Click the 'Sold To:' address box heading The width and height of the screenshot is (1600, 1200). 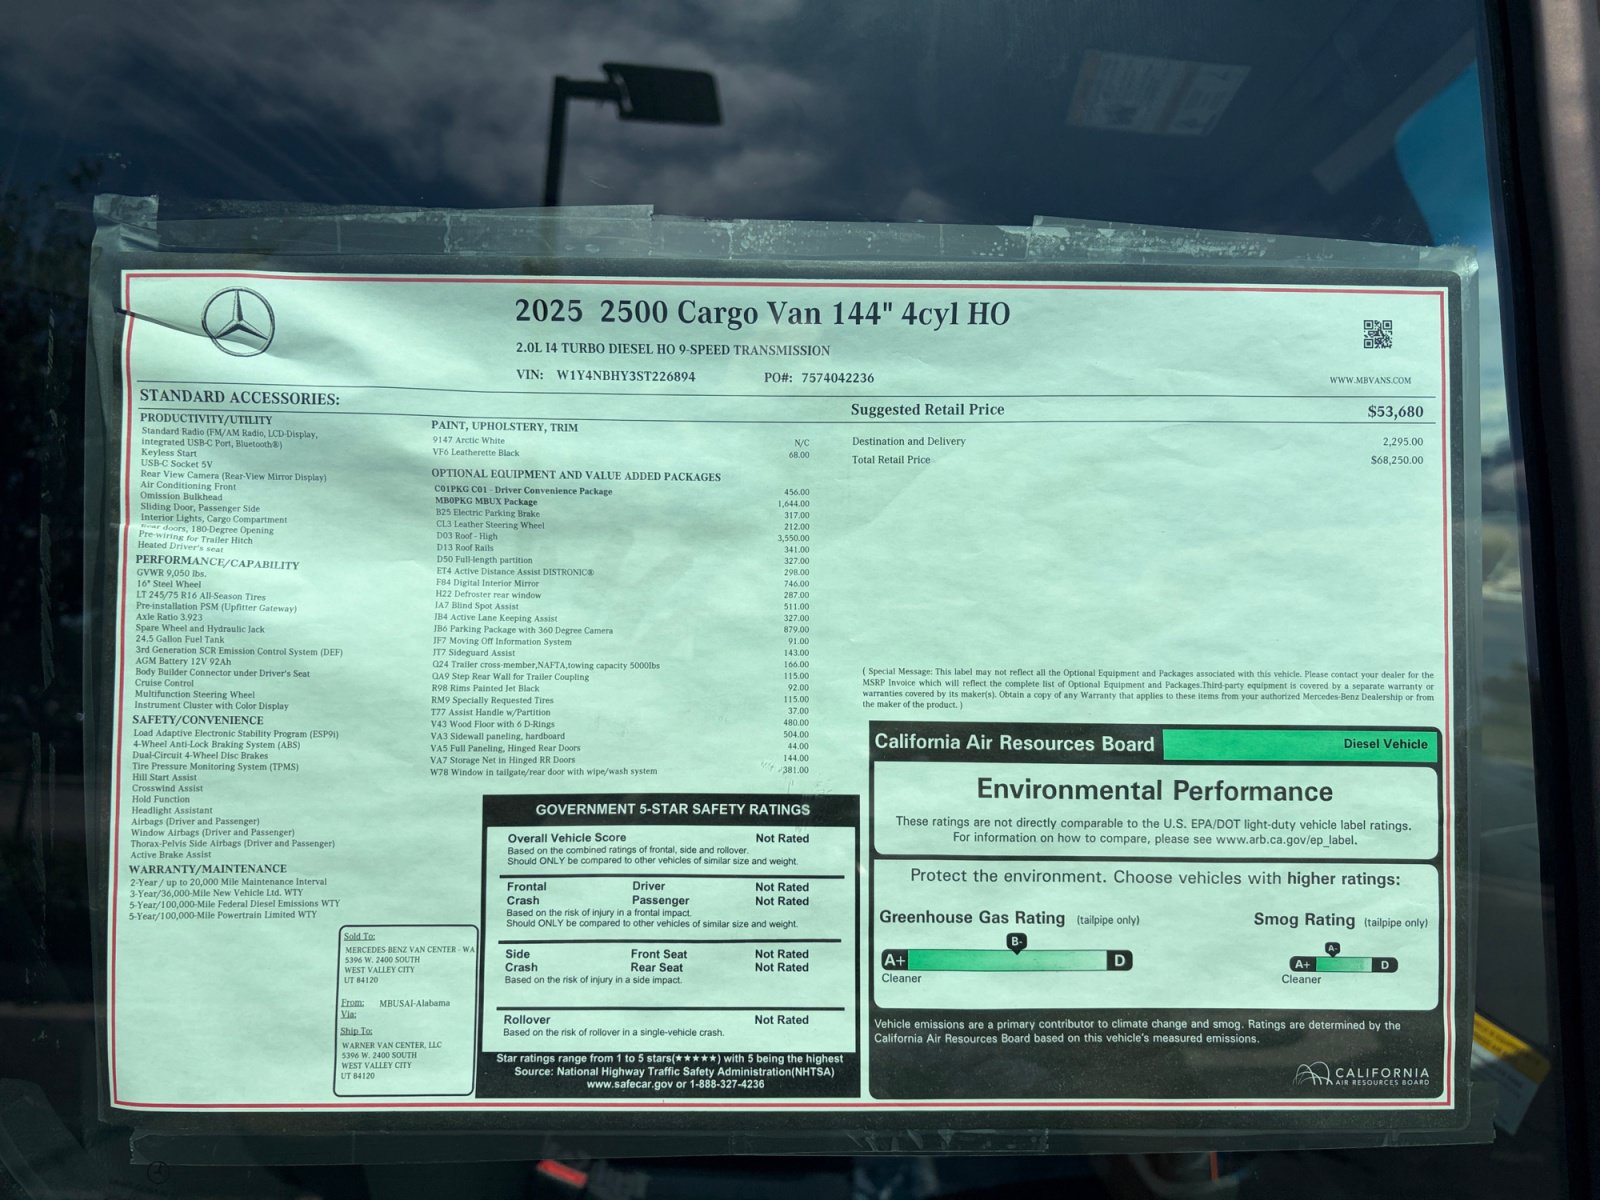click(359, 937)
